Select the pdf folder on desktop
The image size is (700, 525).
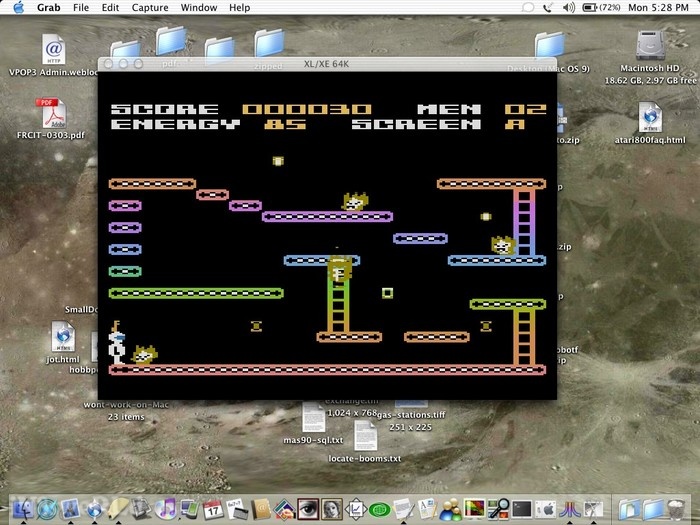(171, 41)
